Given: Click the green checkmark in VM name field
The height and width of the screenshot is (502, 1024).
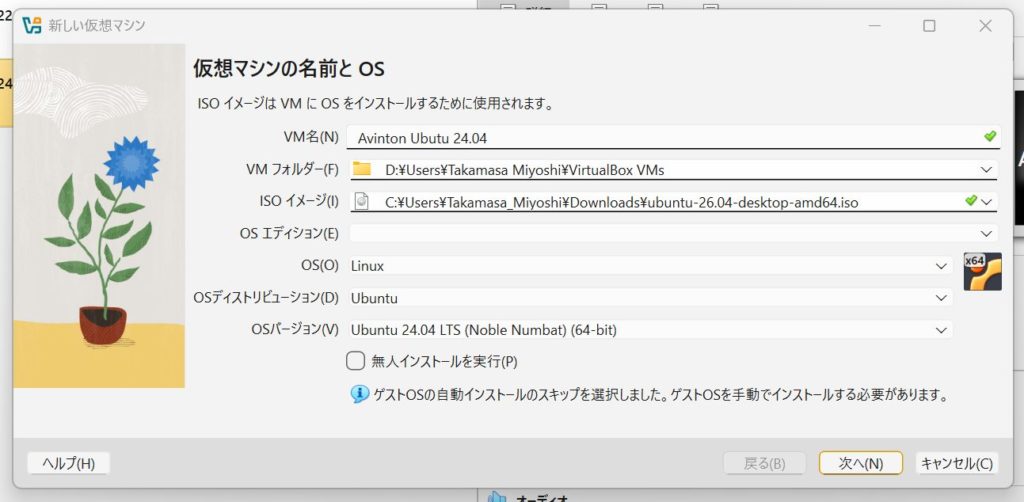Looking at the screenshot, I should [990, 136].
